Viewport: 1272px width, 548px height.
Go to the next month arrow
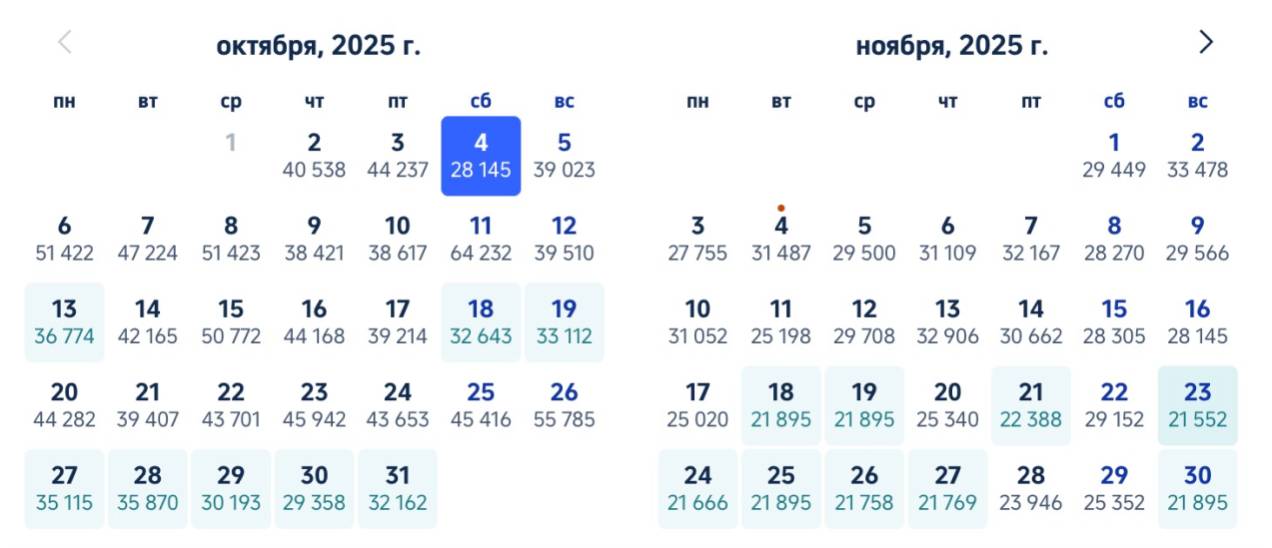1206,42
